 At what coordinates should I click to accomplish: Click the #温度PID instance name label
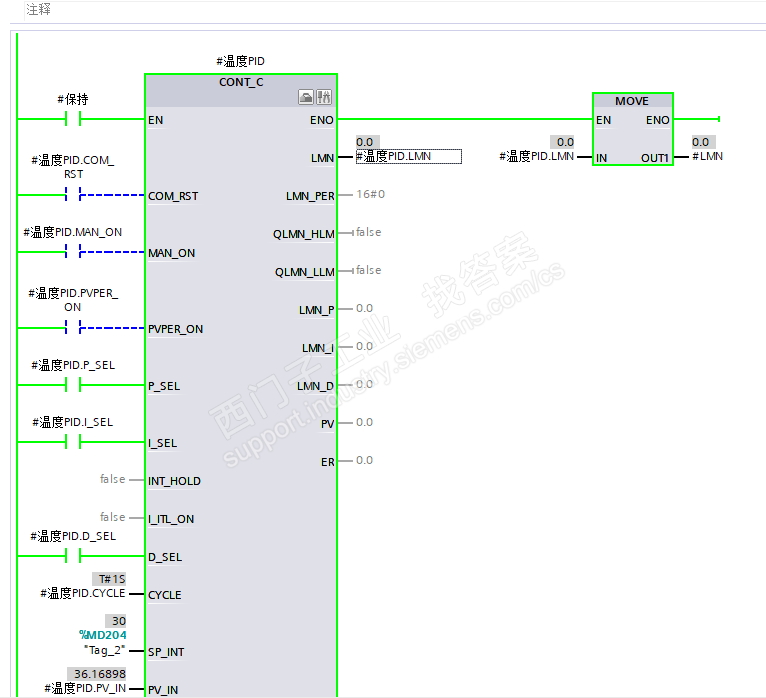point(241,61)
